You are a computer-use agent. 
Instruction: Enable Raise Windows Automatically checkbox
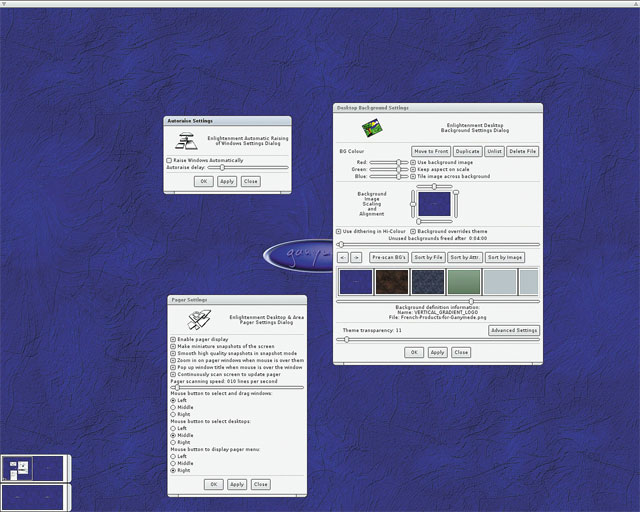click(169, 160)
